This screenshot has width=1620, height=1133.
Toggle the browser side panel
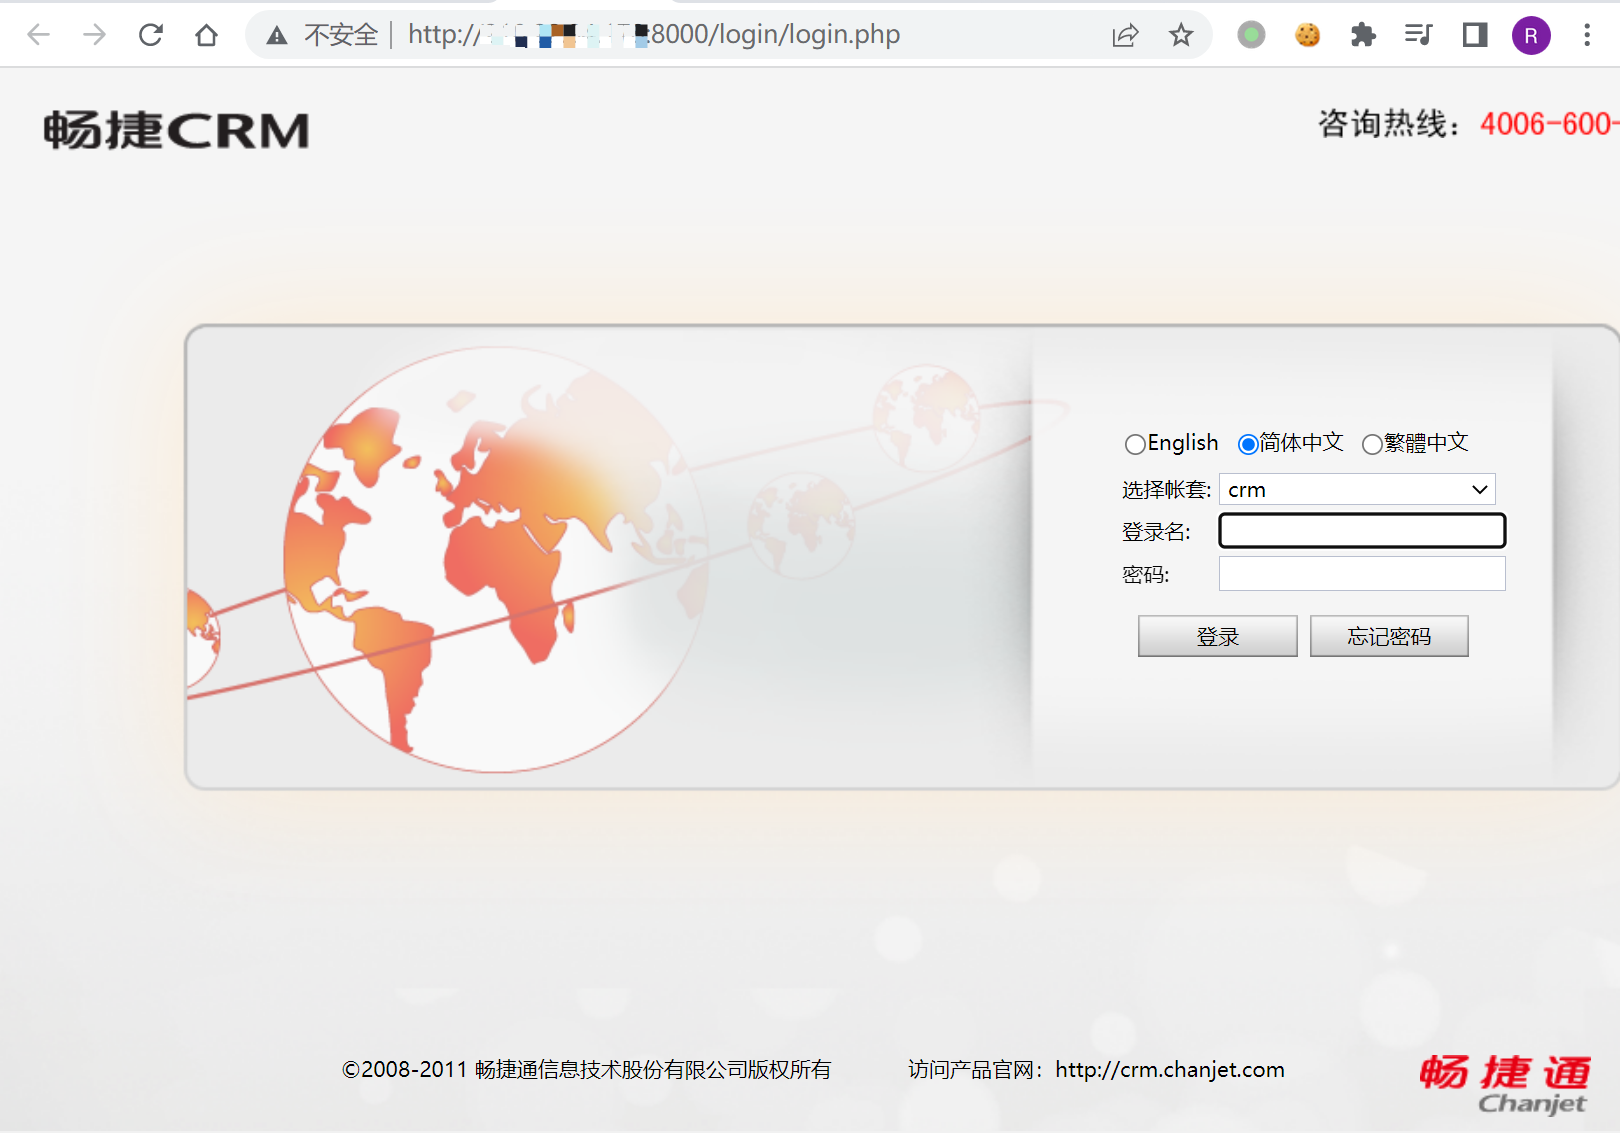click(x=1474, y=35)
